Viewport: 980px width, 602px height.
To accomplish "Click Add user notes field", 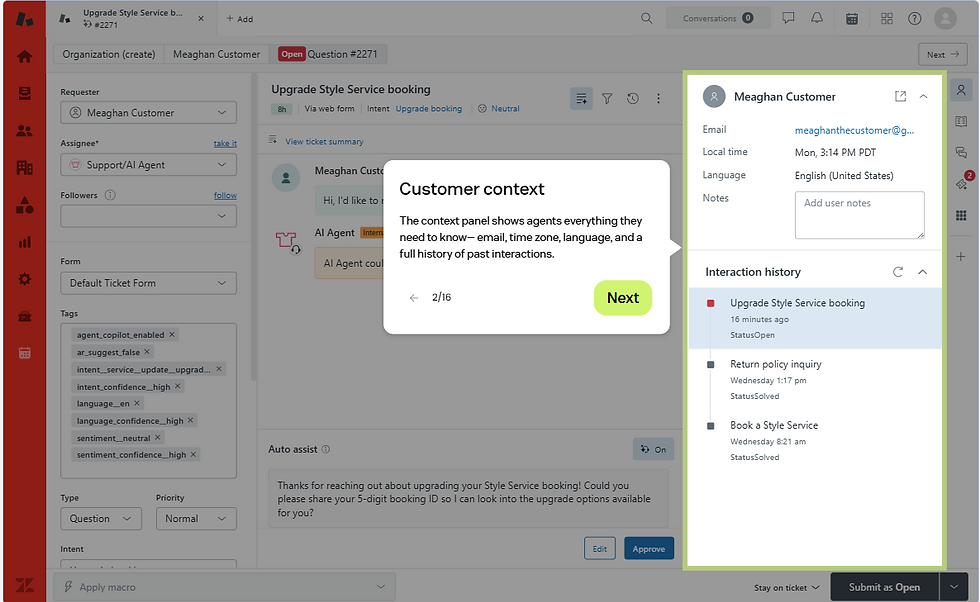I will click(859, 215).
